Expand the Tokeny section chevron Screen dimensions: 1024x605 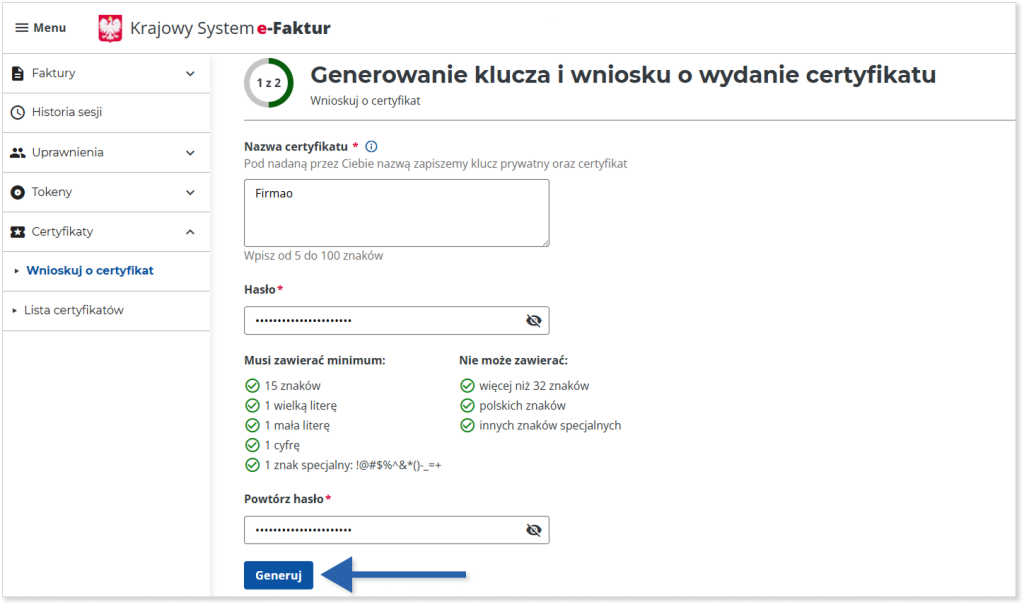coord(190,192)
